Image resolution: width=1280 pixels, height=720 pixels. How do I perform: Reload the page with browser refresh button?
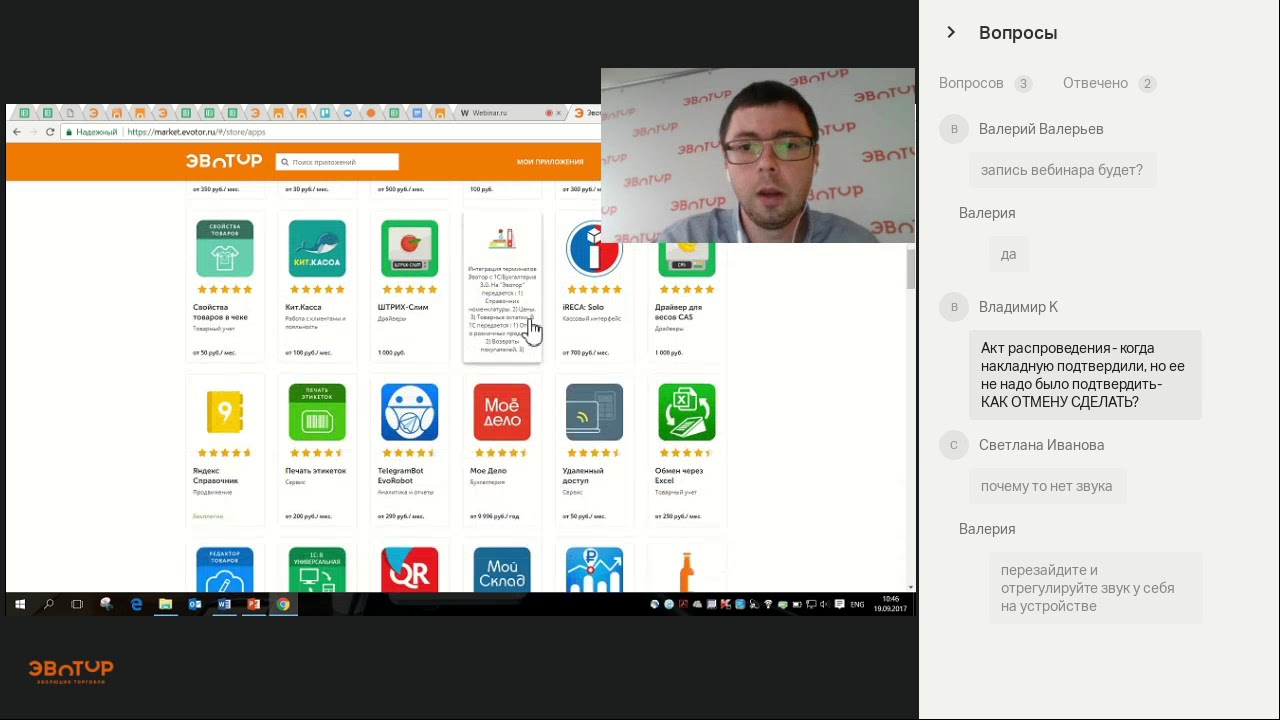point(51,132)
